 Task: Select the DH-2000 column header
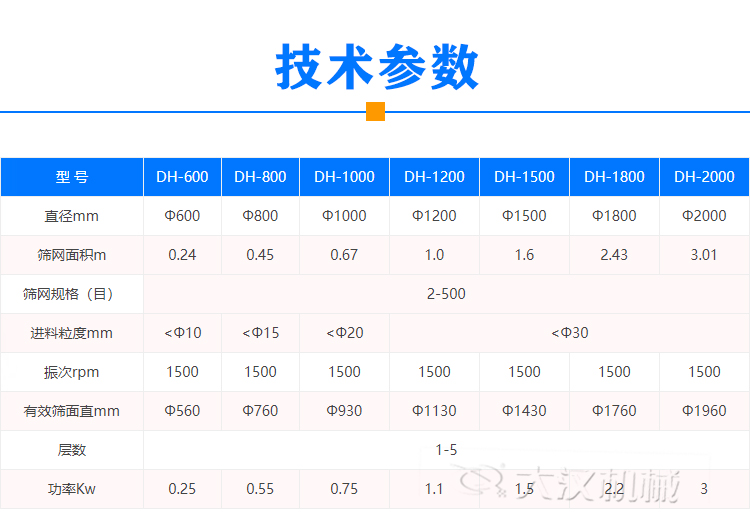click(704, 177)
